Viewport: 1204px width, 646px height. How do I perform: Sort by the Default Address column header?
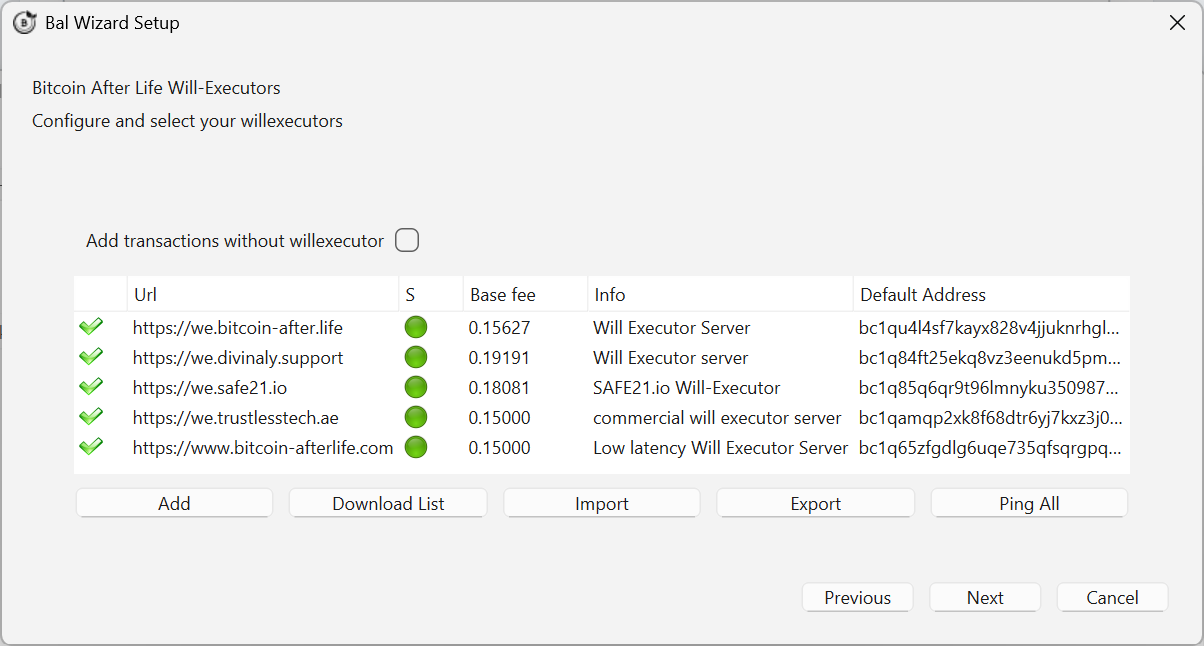(991, 294)
